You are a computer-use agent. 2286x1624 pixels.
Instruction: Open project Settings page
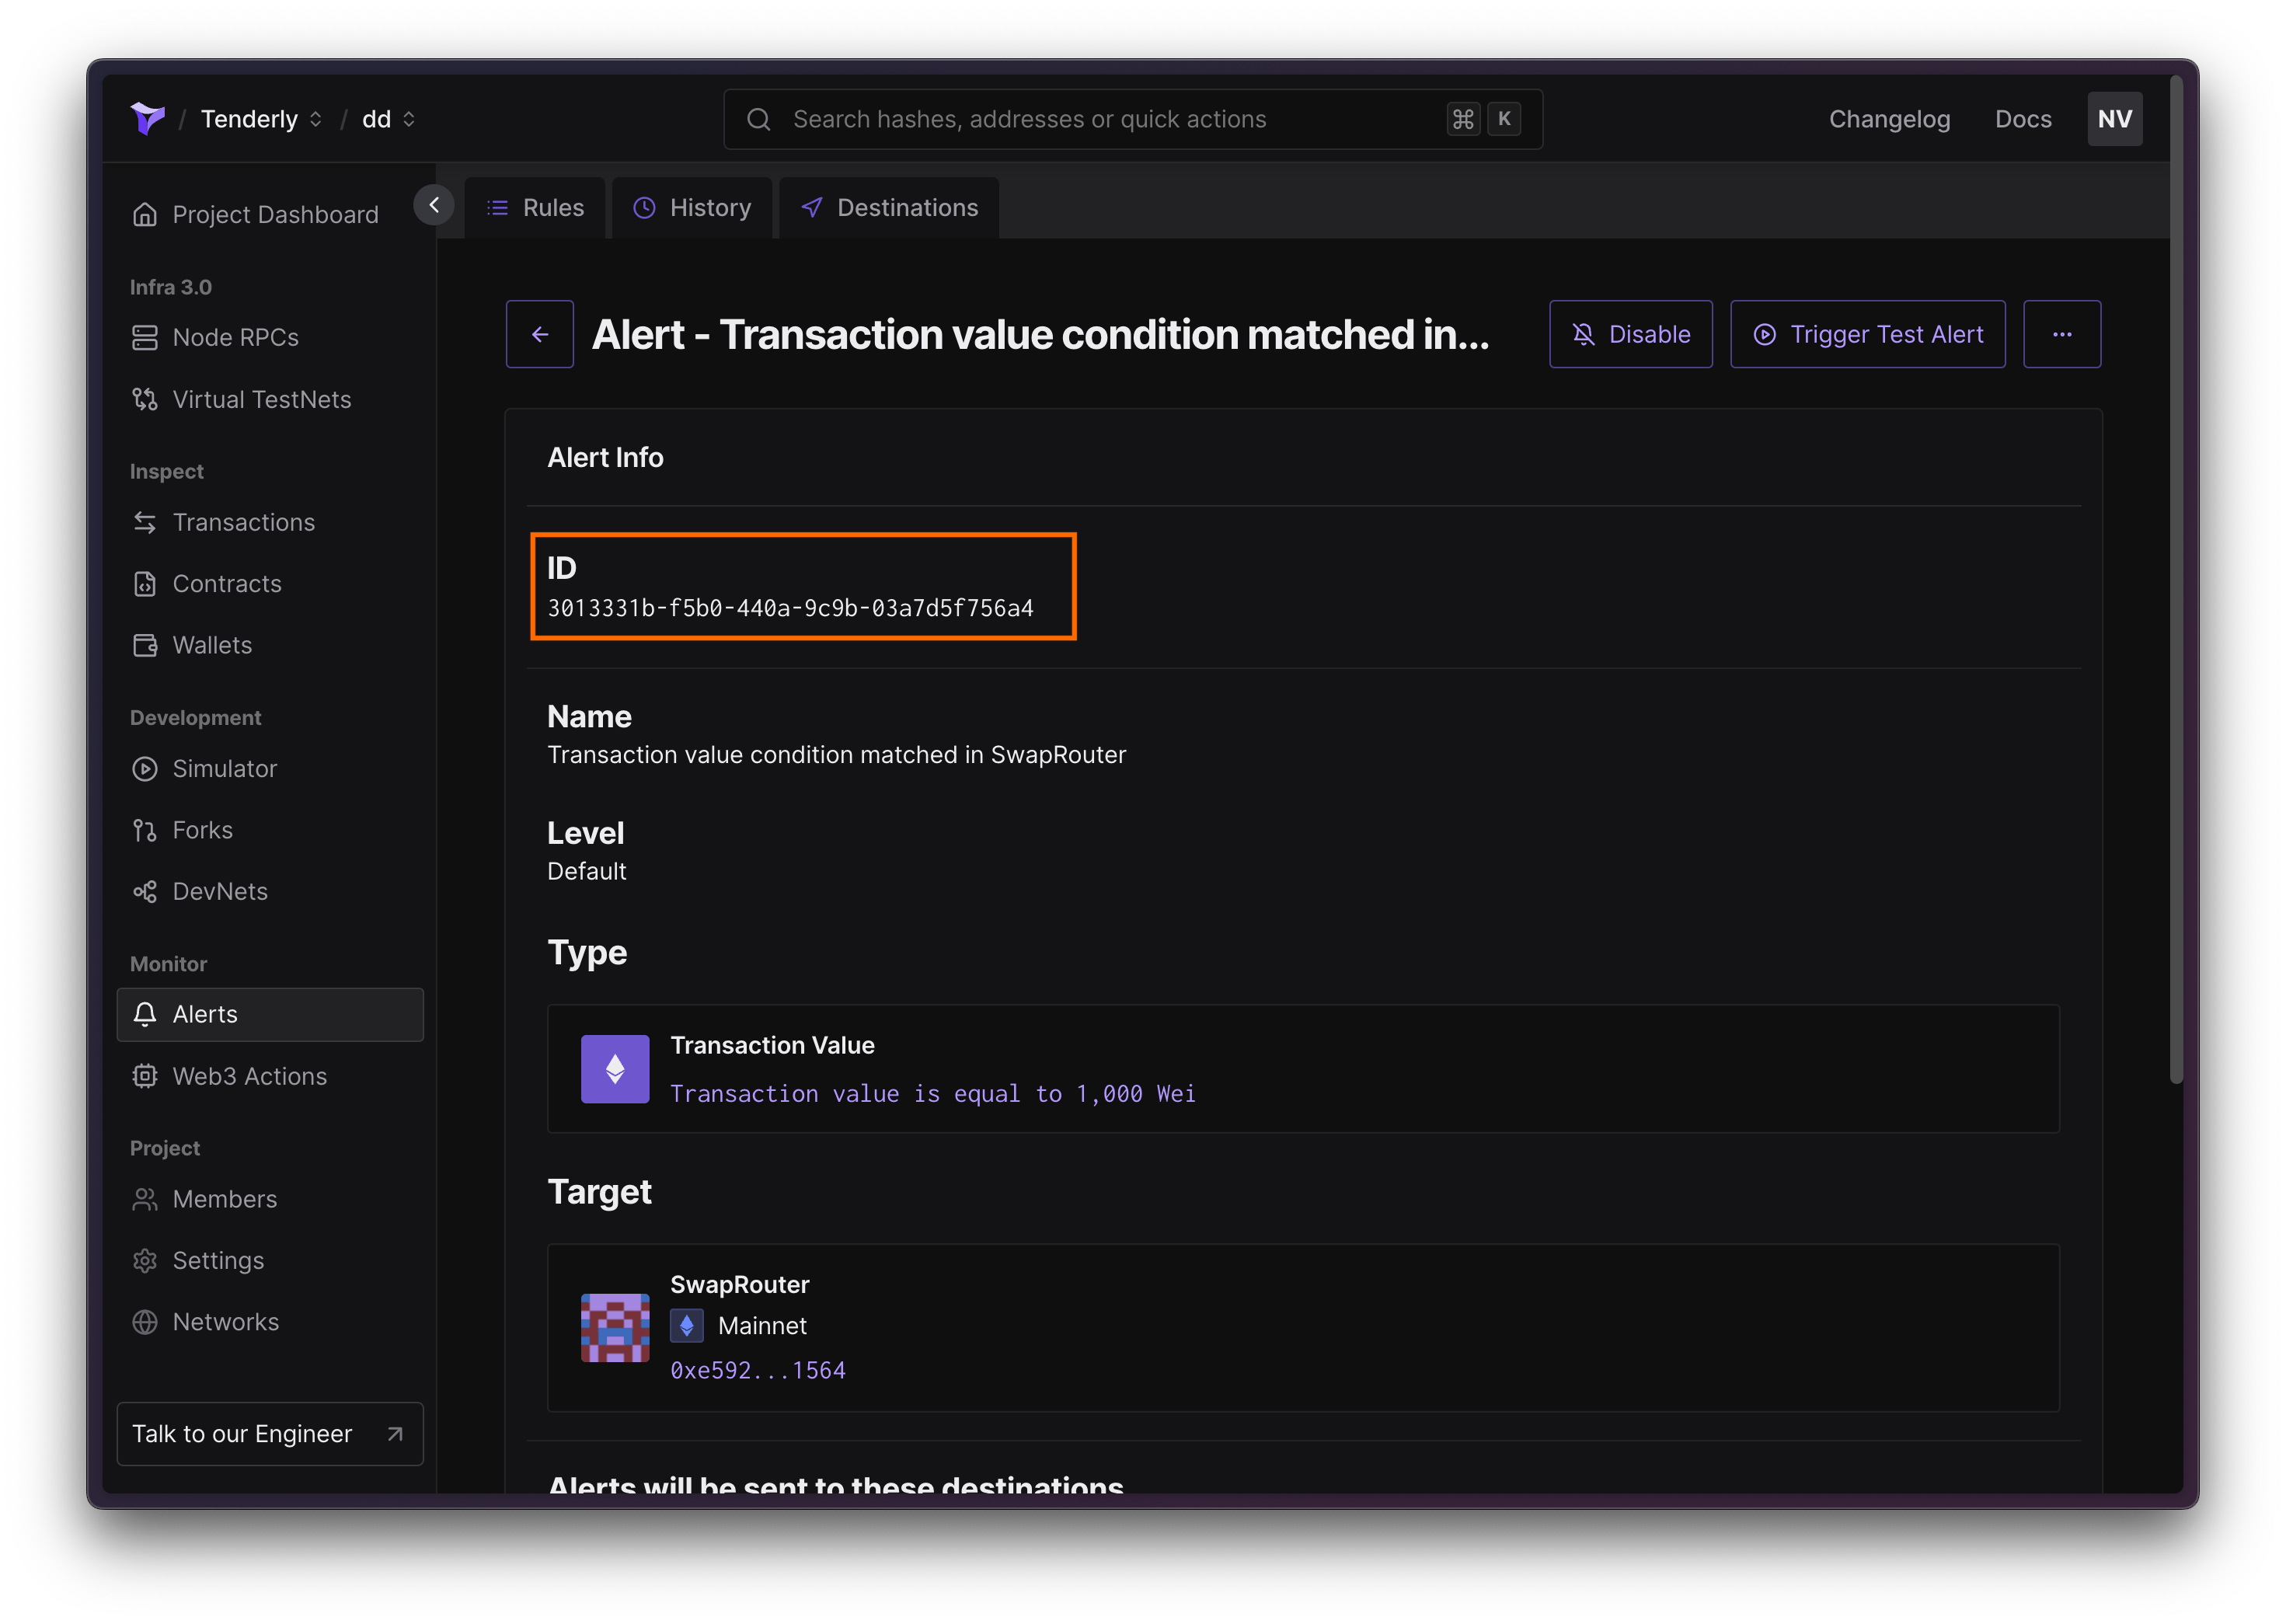tap(218, 1260)
